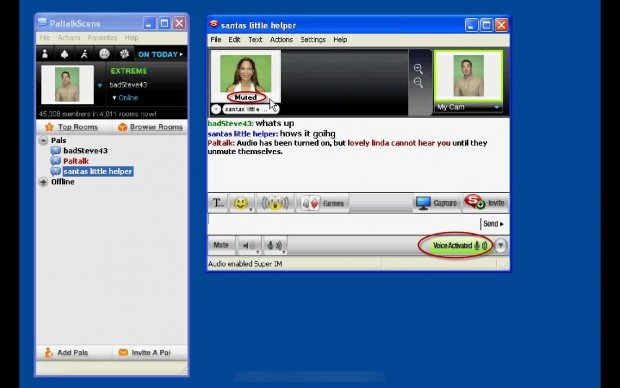620x388 pixels.
Task: Open the people icon in PaltalkScene toolbar
Action: (45, 54)
